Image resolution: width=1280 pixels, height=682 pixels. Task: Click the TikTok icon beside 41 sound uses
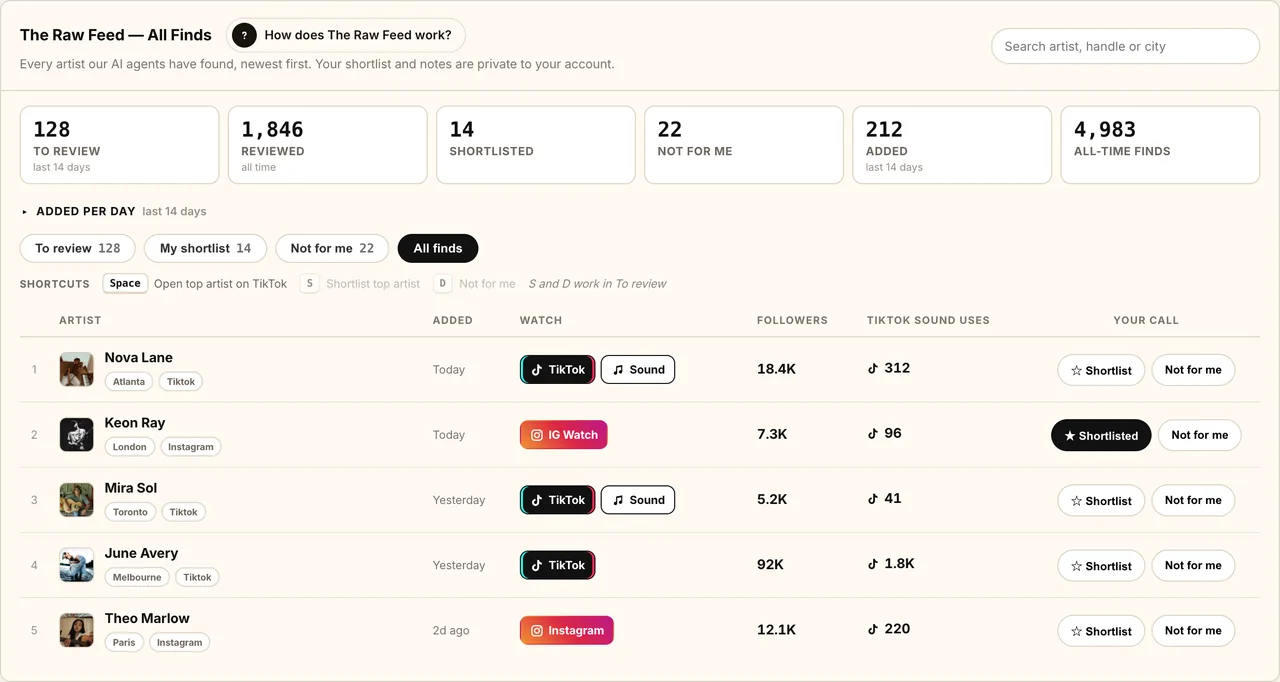click(x=873, y=498)
